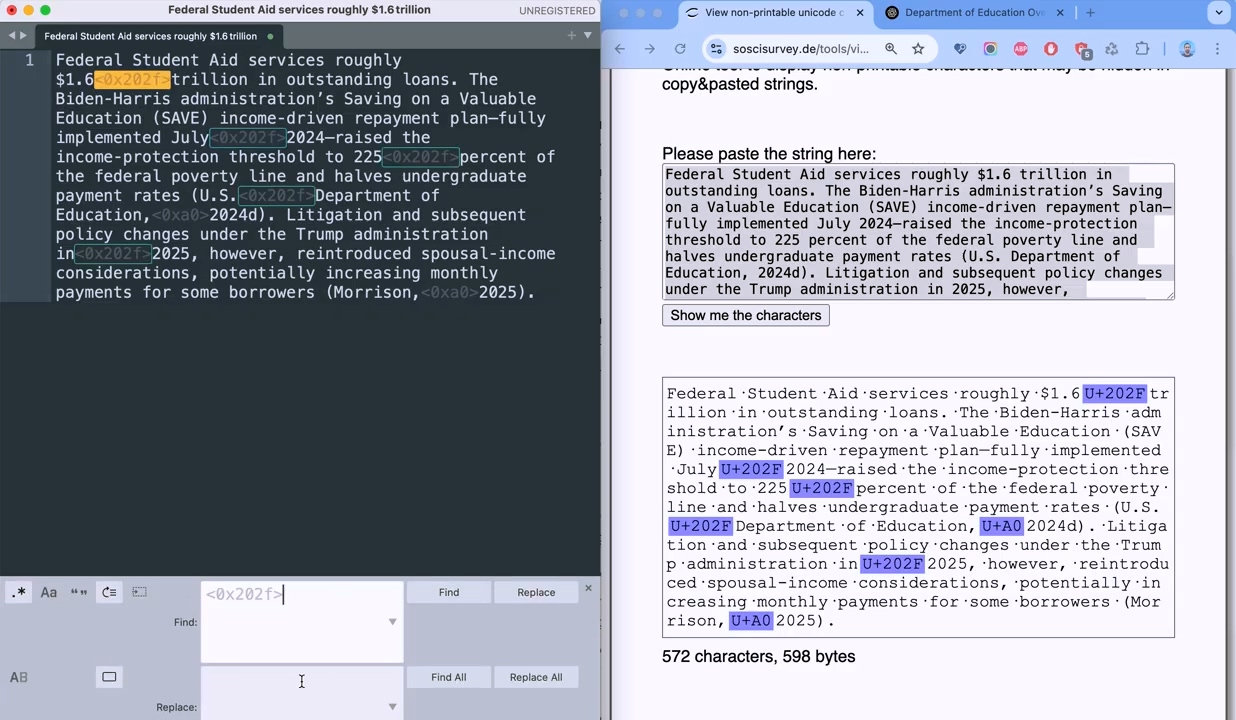Click the Replace All button
The height and width of the screenshot is (720, 1236).
pyautogui.click(x=536, y=677)
